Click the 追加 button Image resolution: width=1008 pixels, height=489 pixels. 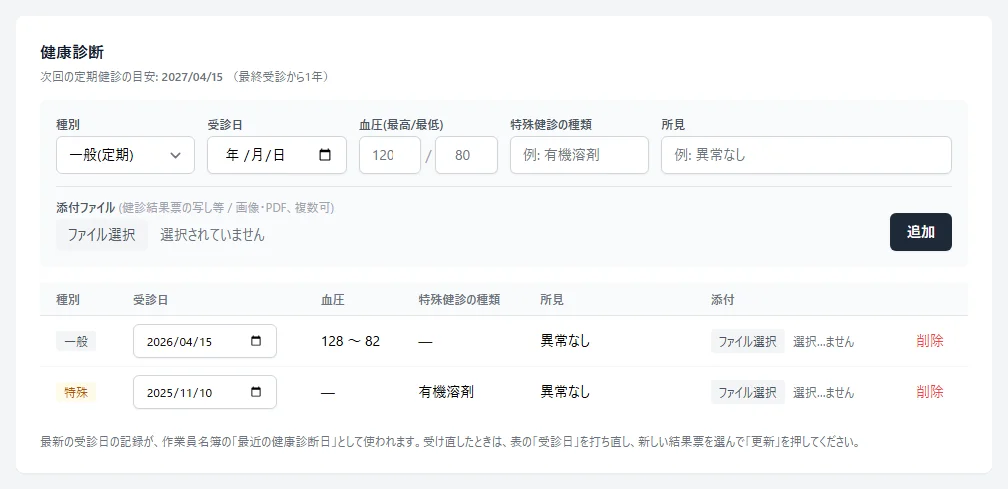coord(921,232)
